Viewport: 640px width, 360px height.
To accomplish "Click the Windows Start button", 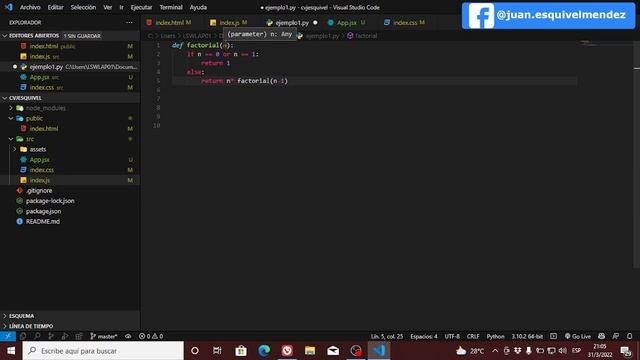I will (11, 351).
